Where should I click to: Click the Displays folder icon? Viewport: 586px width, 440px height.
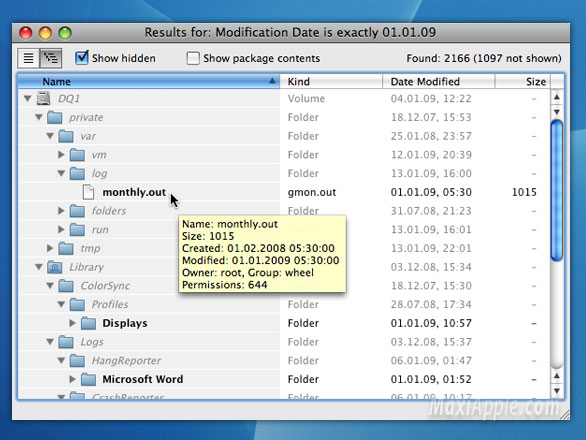coord(88,323)
